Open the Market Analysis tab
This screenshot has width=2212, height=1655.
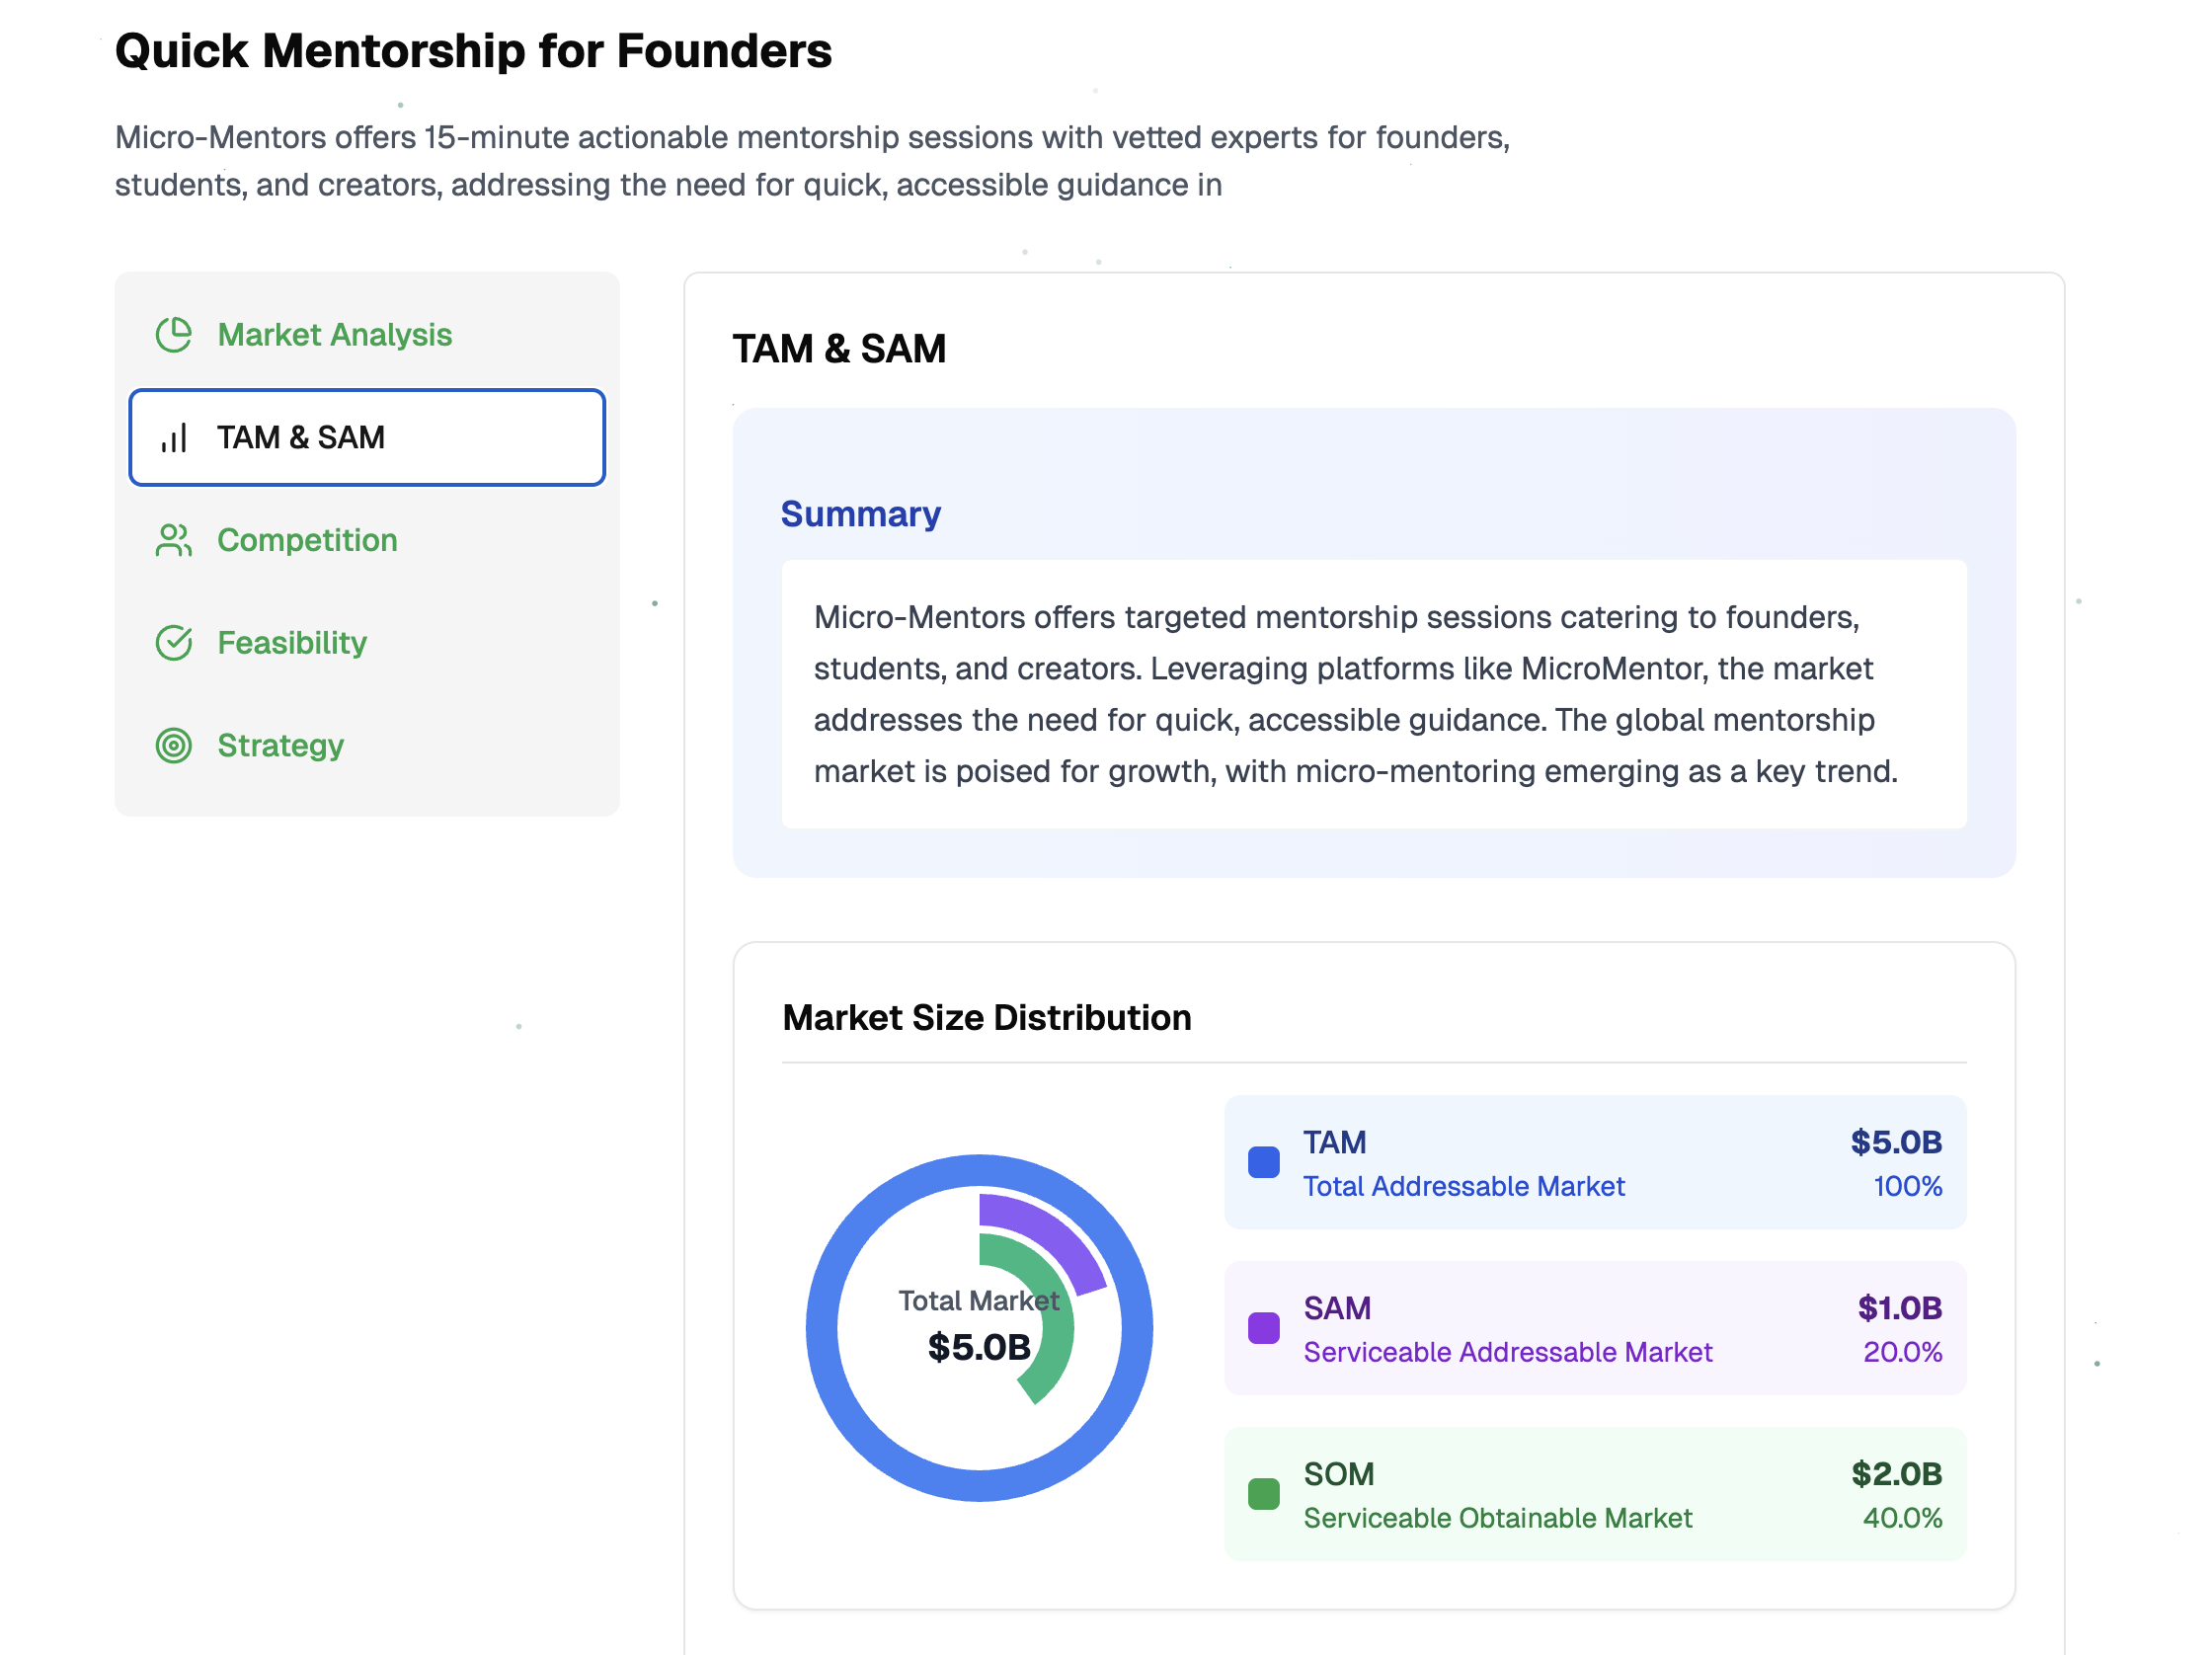[334, 335]
